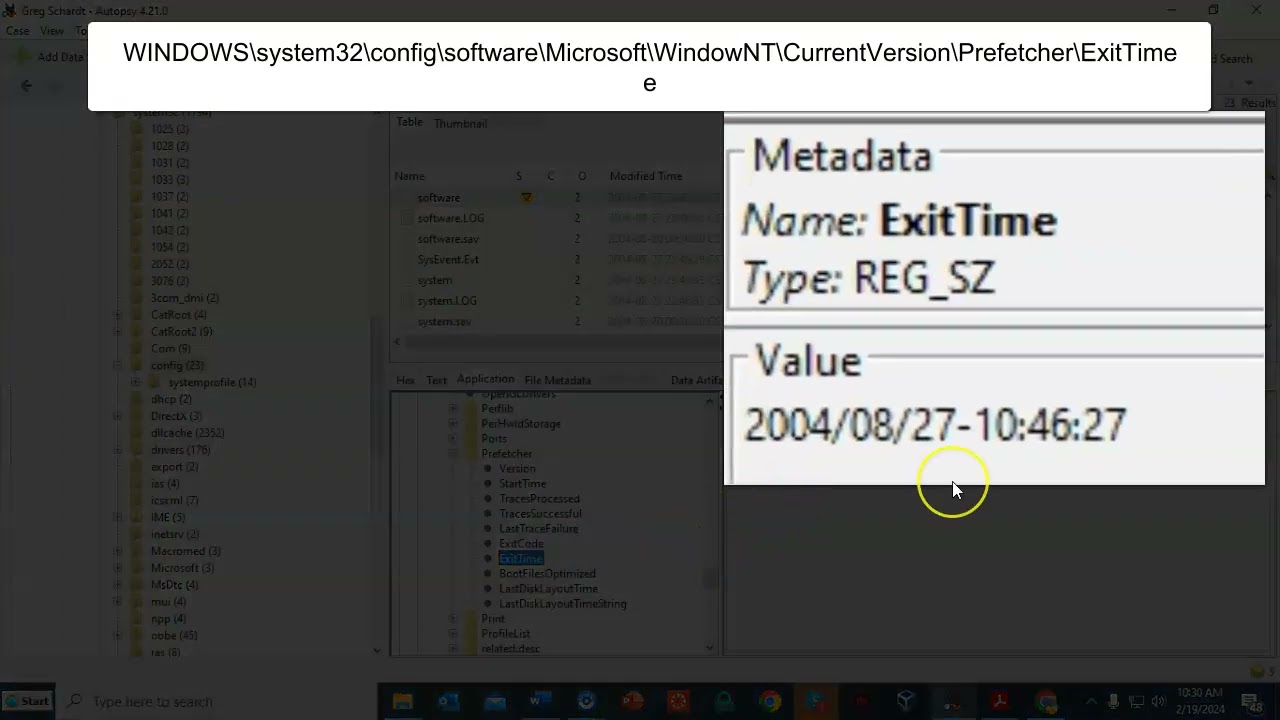
Task: Select the software.sav file row
Action: click(447, 239)
